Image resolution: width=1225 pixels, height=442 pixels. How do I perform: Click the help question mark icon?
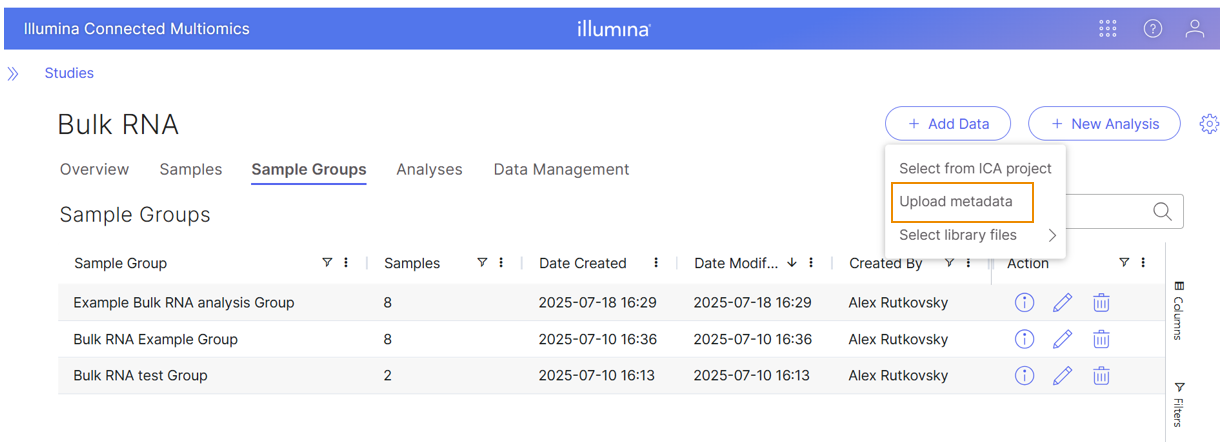point(1152,29)
